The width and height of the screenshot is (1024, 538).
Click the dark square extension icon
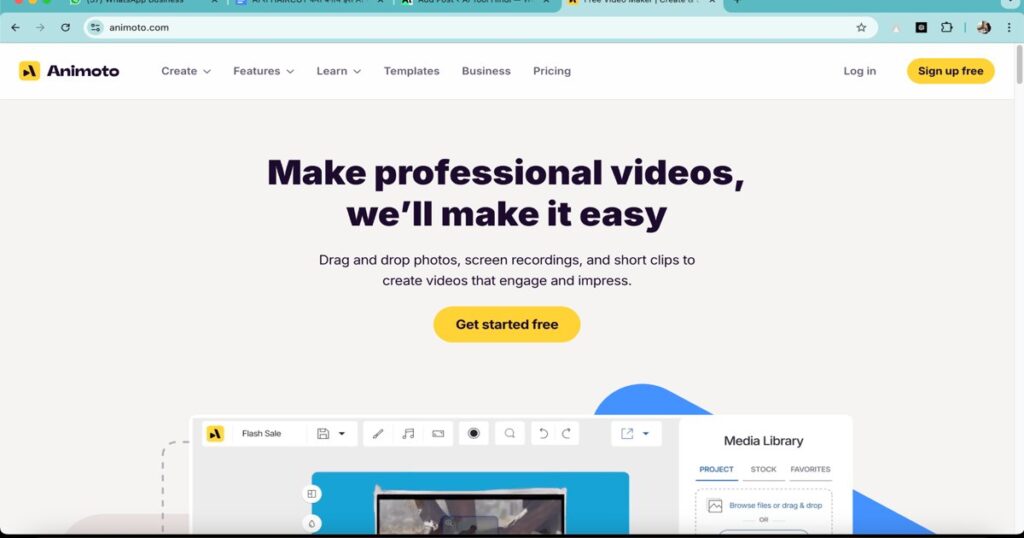[x=921, y=27]
